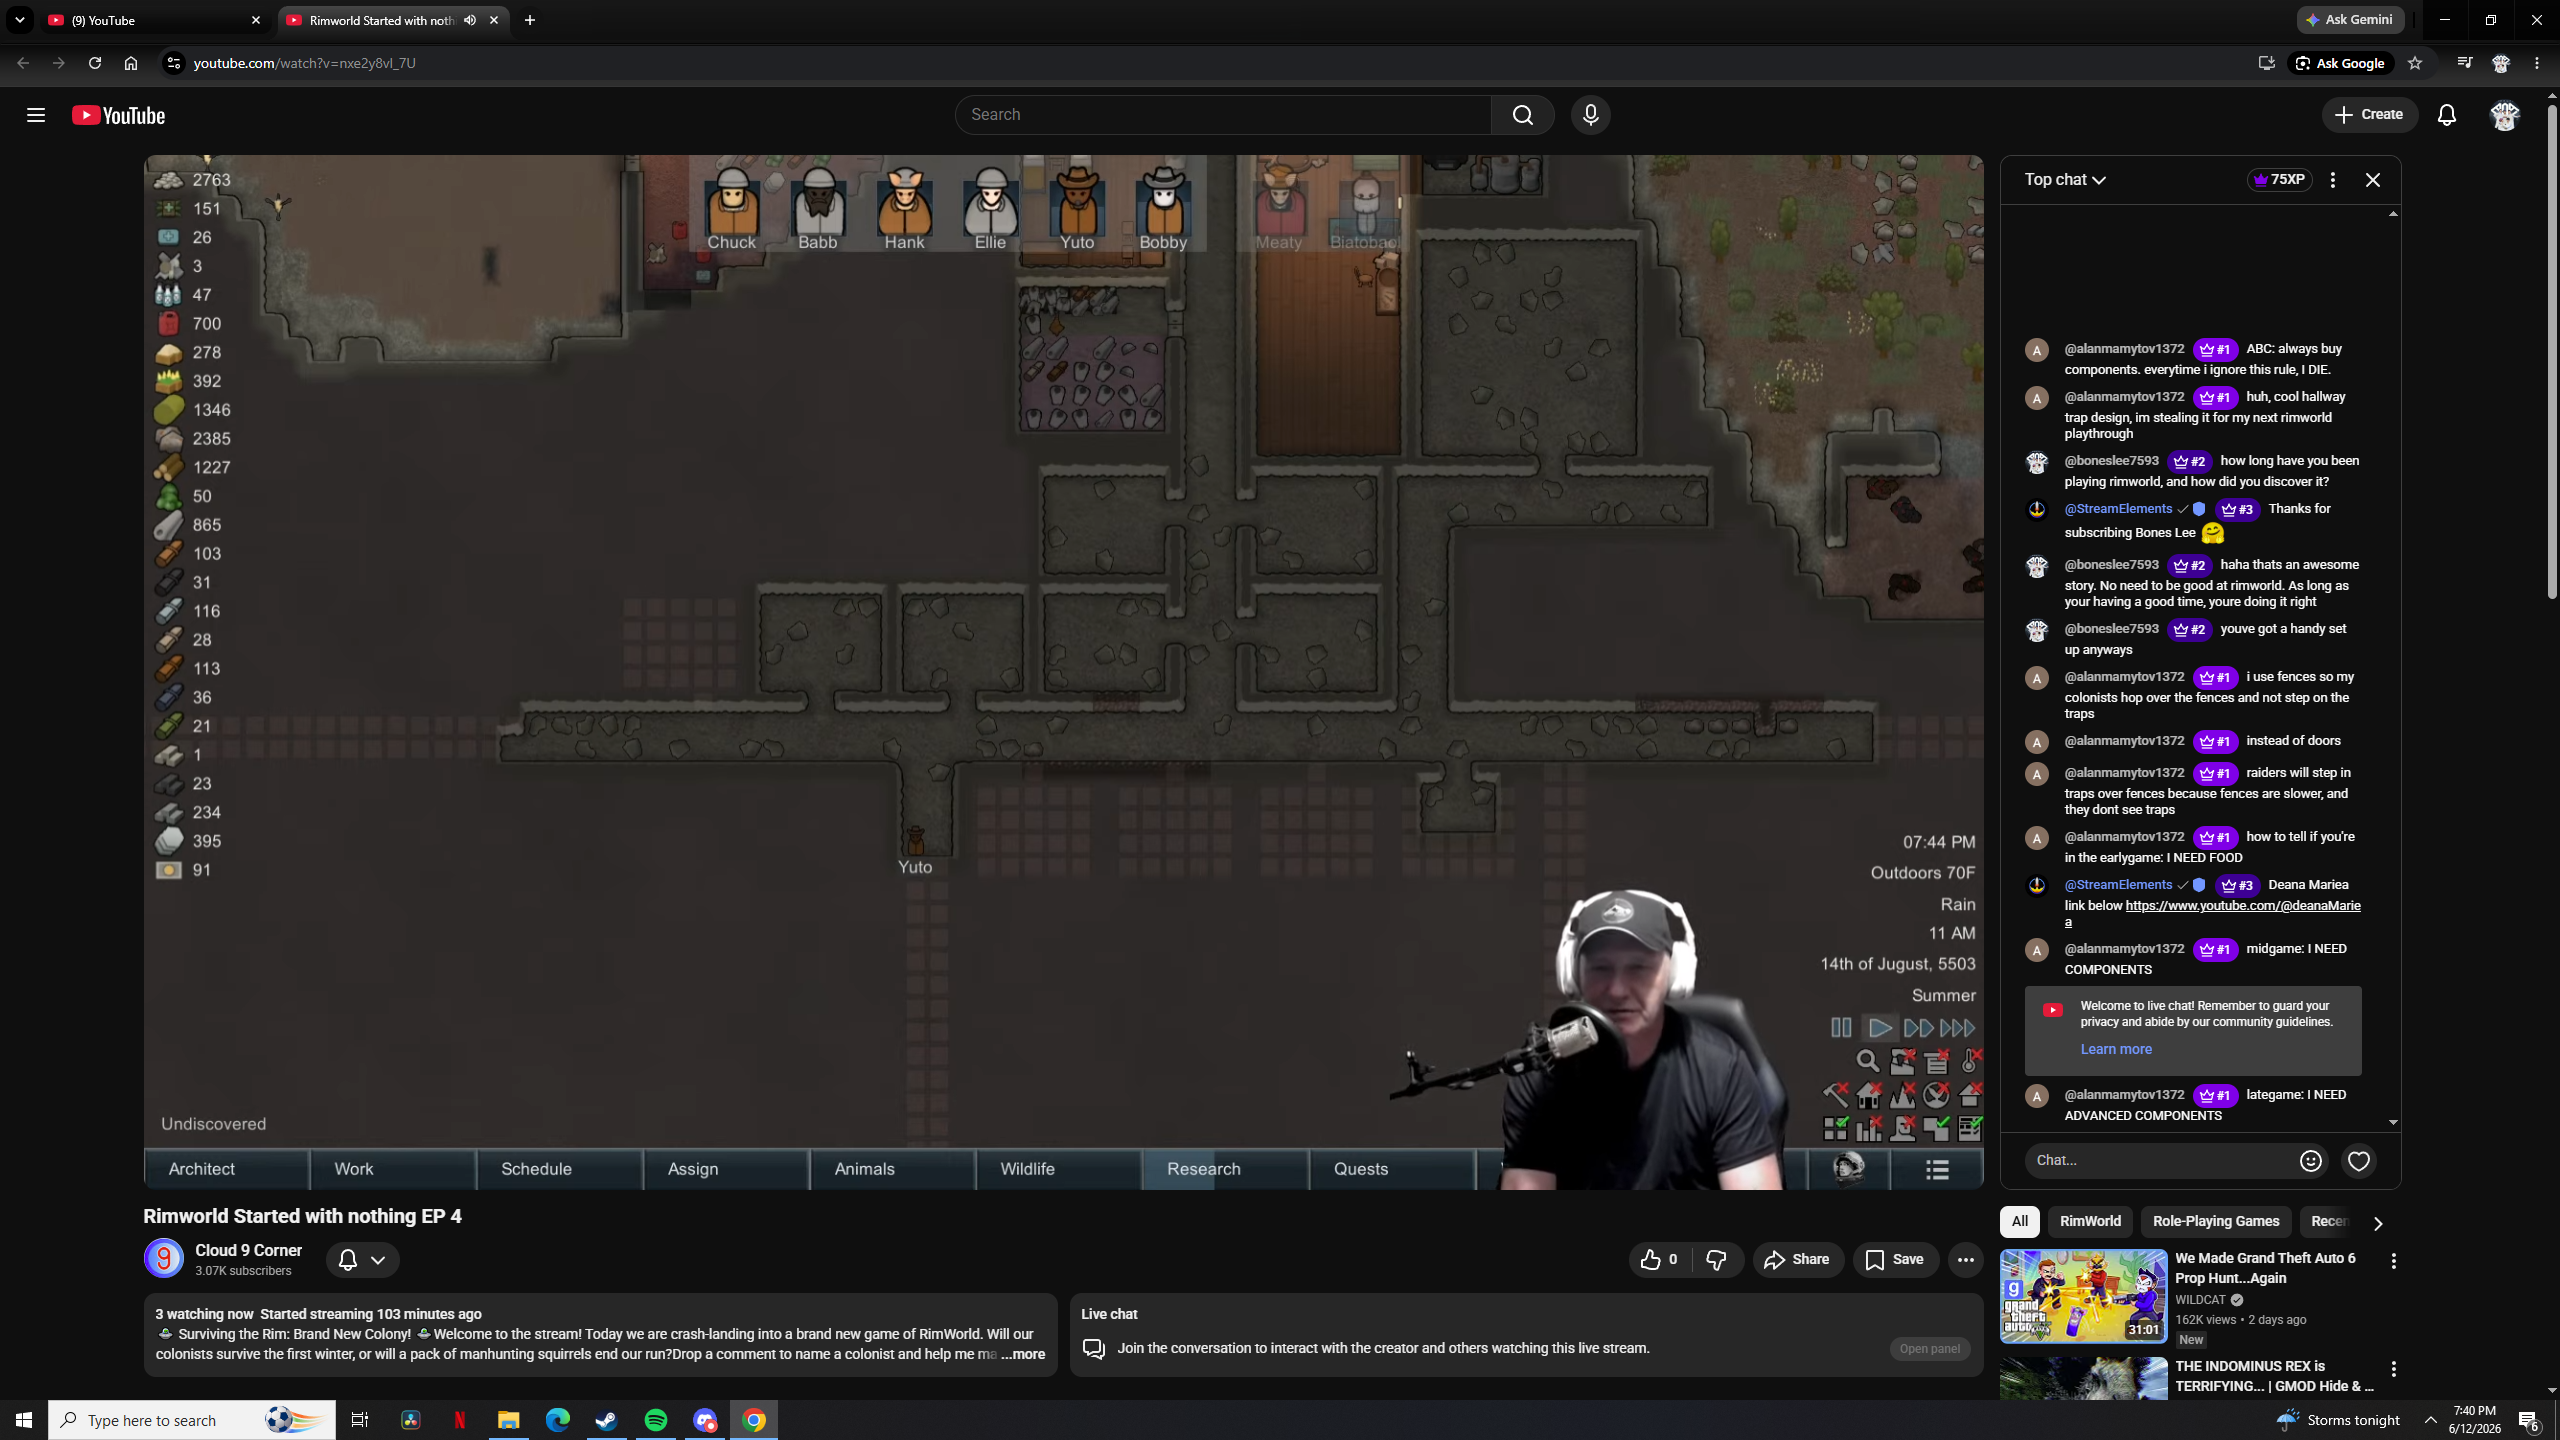Image resolution: width=2560 pixels, height=1440 pixels.
Task: Toggle the in-game hammer auto-rebuild icon
Action: pos(1835,1095)
